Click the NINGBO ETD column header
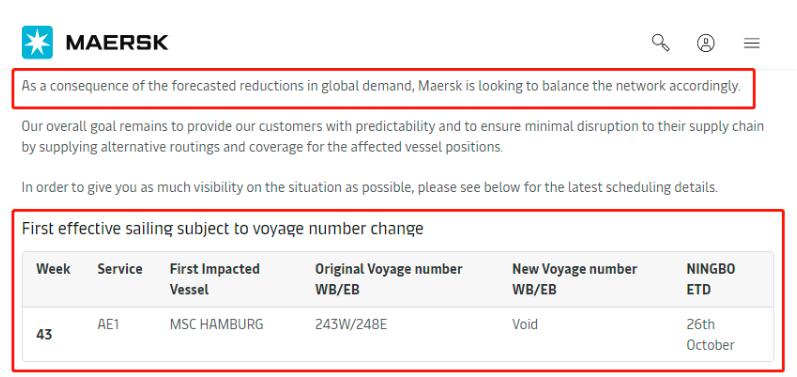797x377 pixels. pyautogui.click(x=711, y=279)
